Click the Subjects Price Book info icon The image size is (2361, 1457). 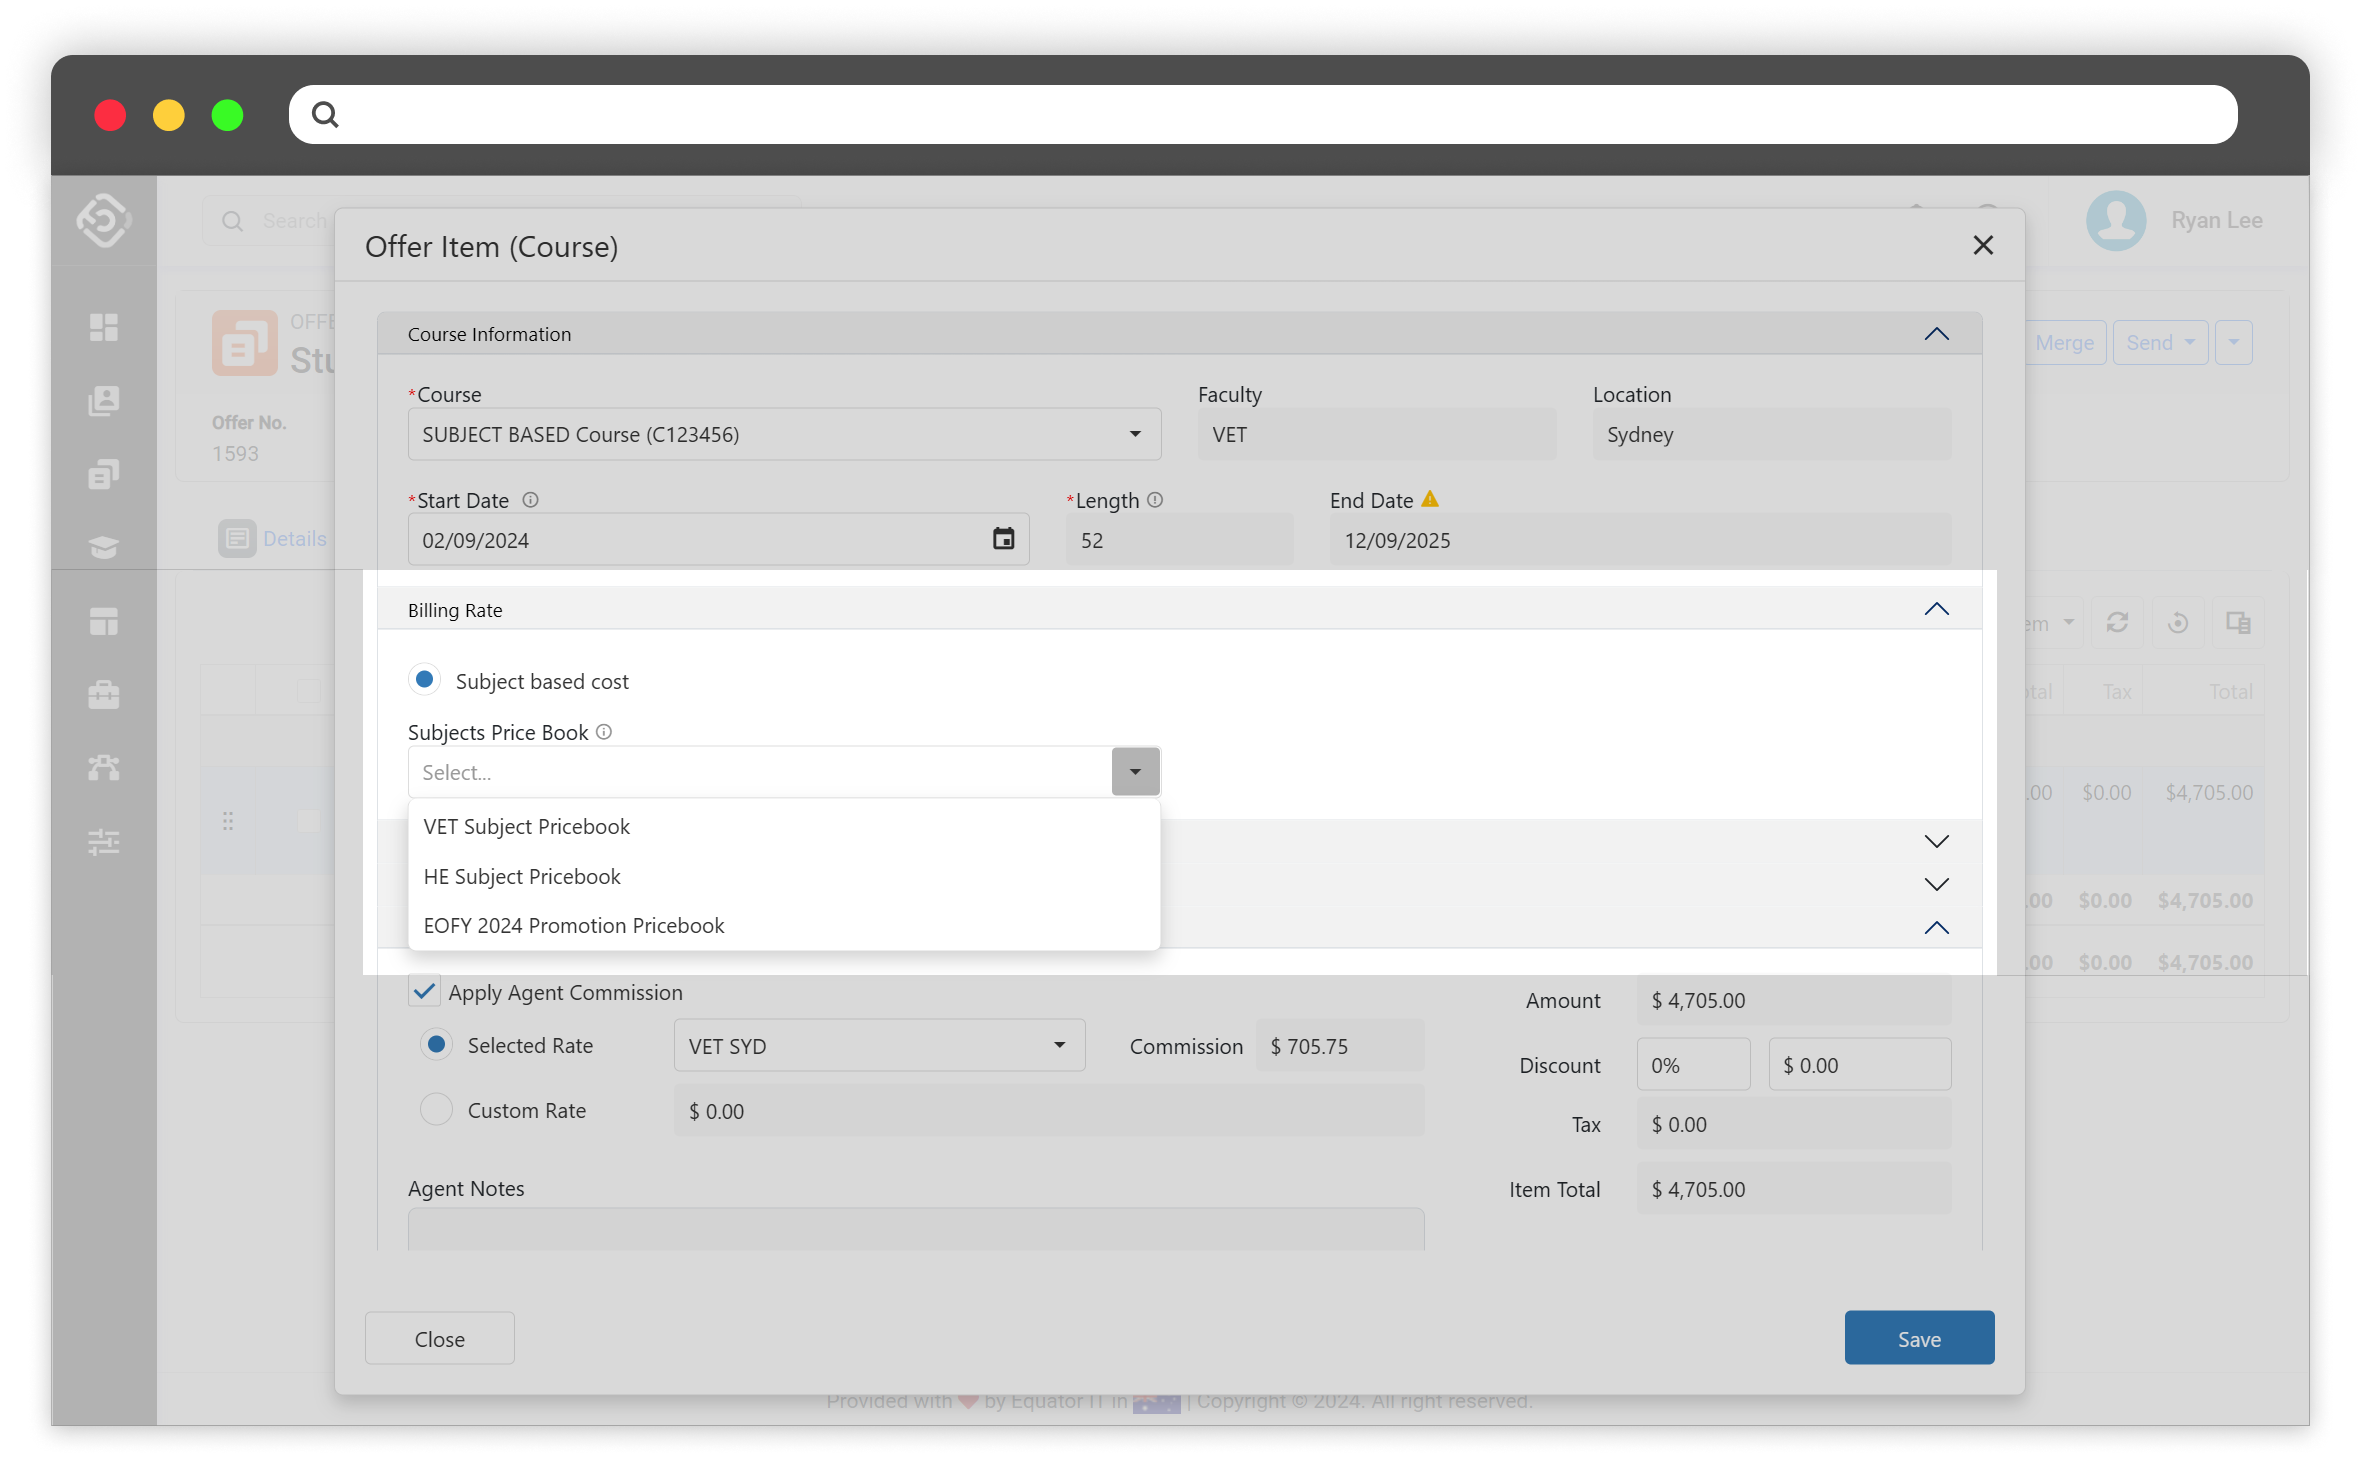(x=604, y=732)
